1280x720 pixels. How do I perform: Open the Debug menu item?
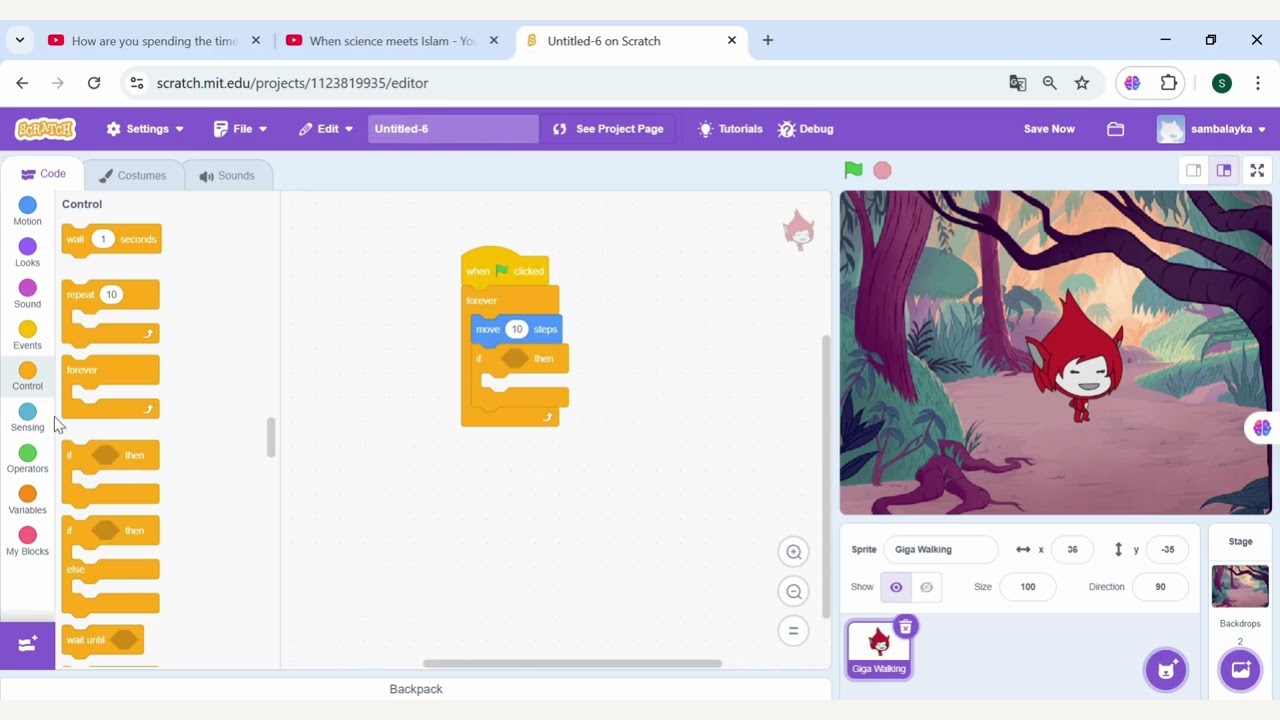pos(806,129)
